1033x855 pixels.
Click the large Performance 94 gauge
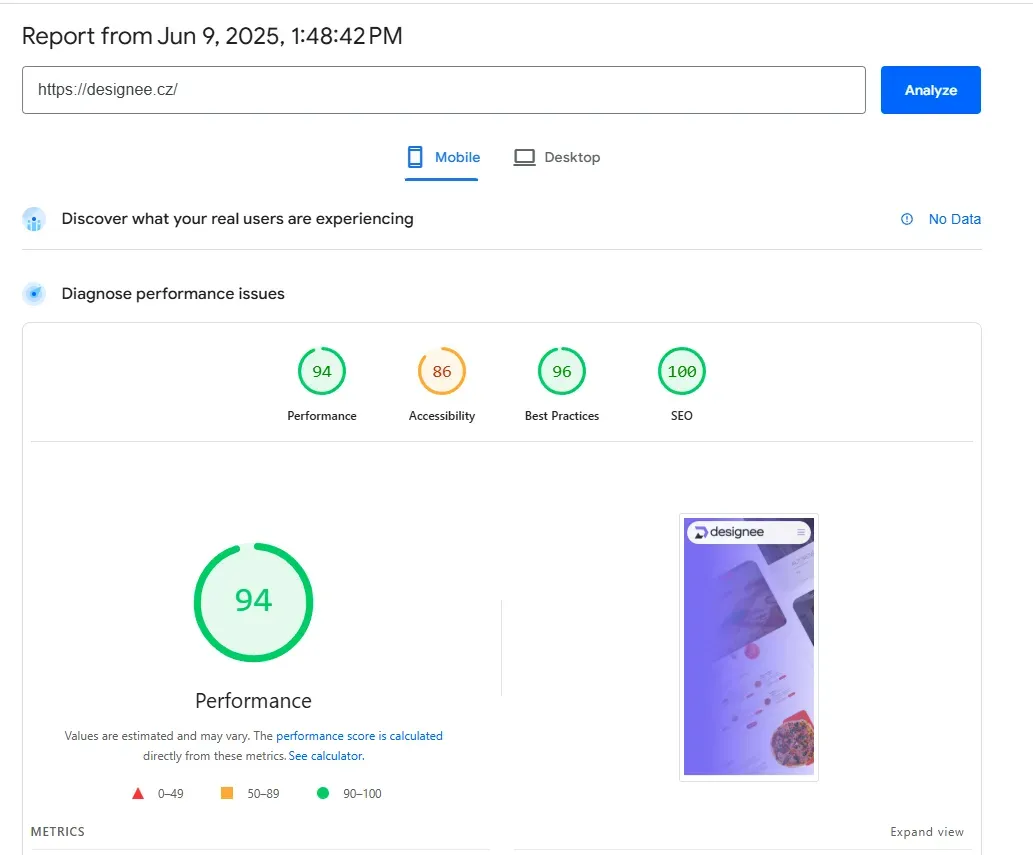(254, 602)
